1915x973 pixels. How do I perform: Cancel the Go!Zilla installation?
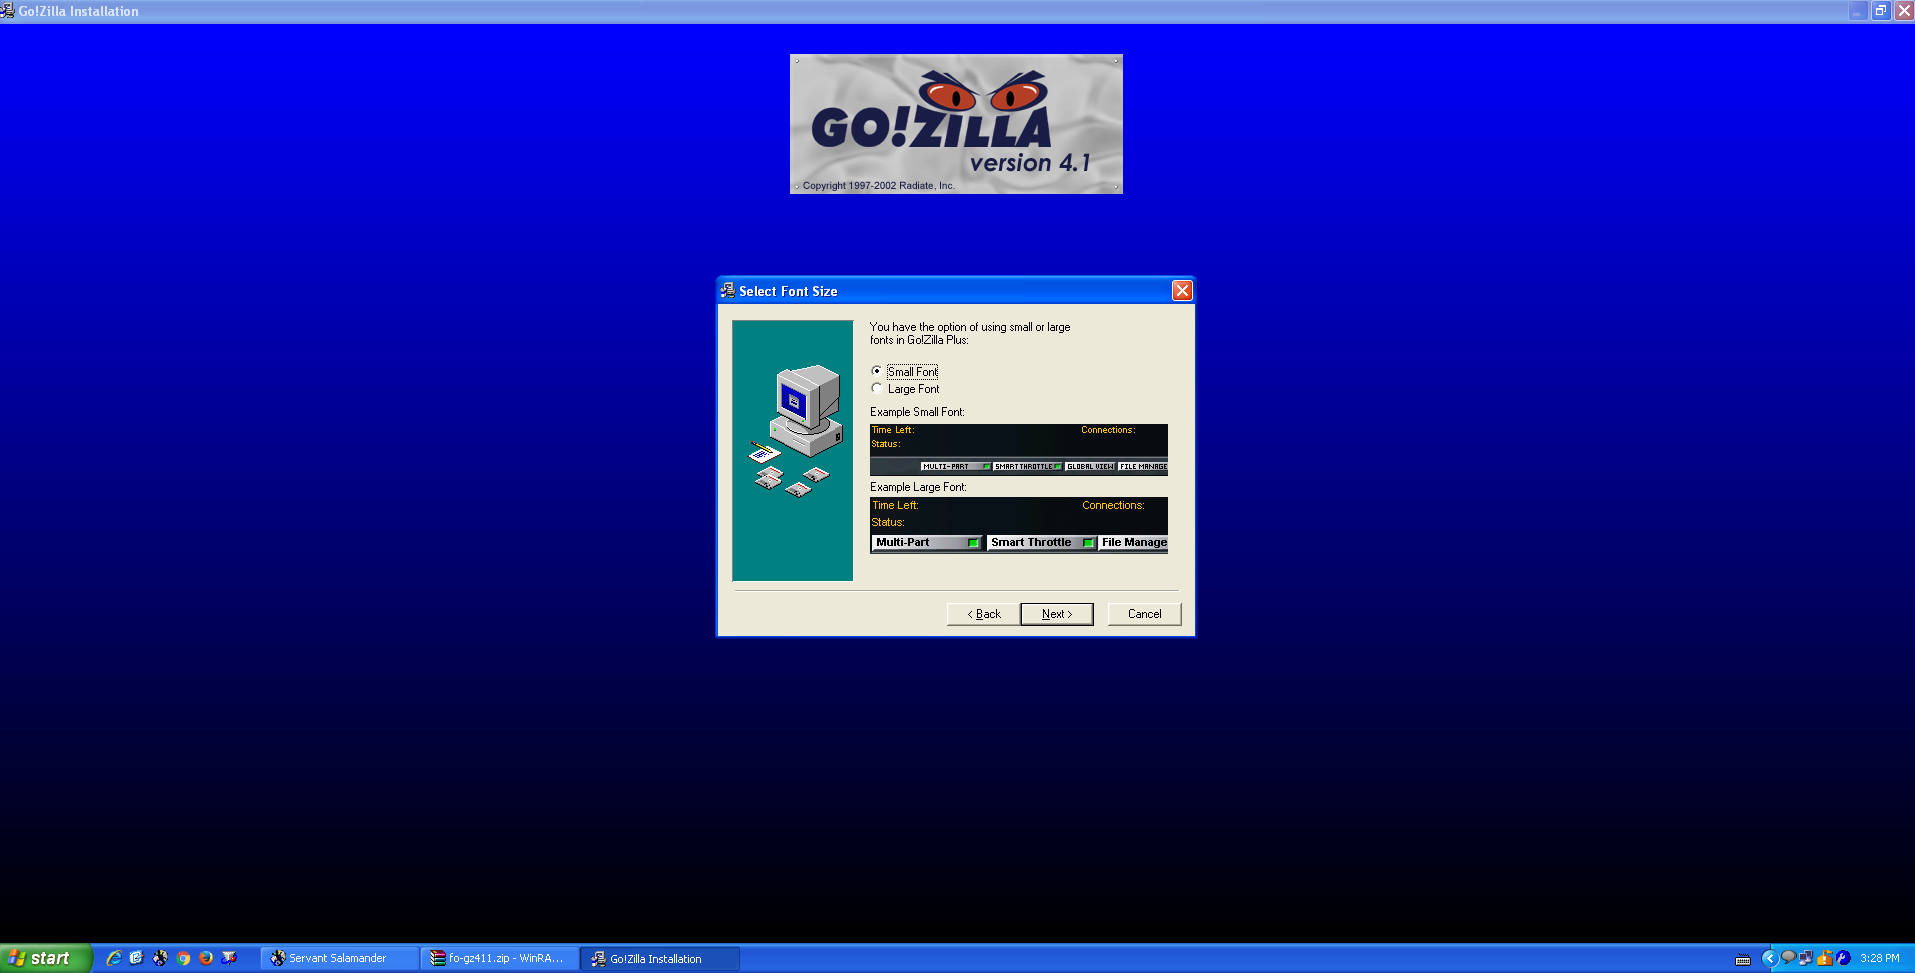pyautogui.click(x=1144, y=614)
